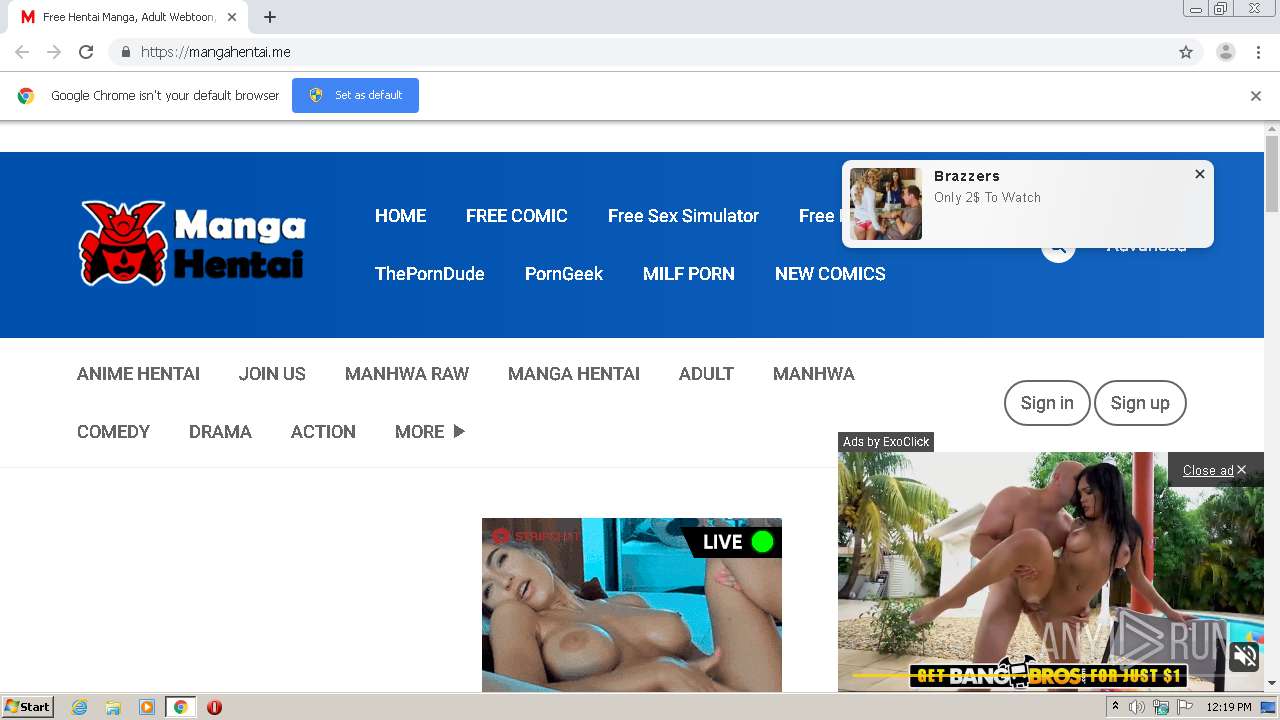This screenshot has width=1280, height=720.
Task: Open the Action Center flag icon
Action: (x=1186, y=707)
